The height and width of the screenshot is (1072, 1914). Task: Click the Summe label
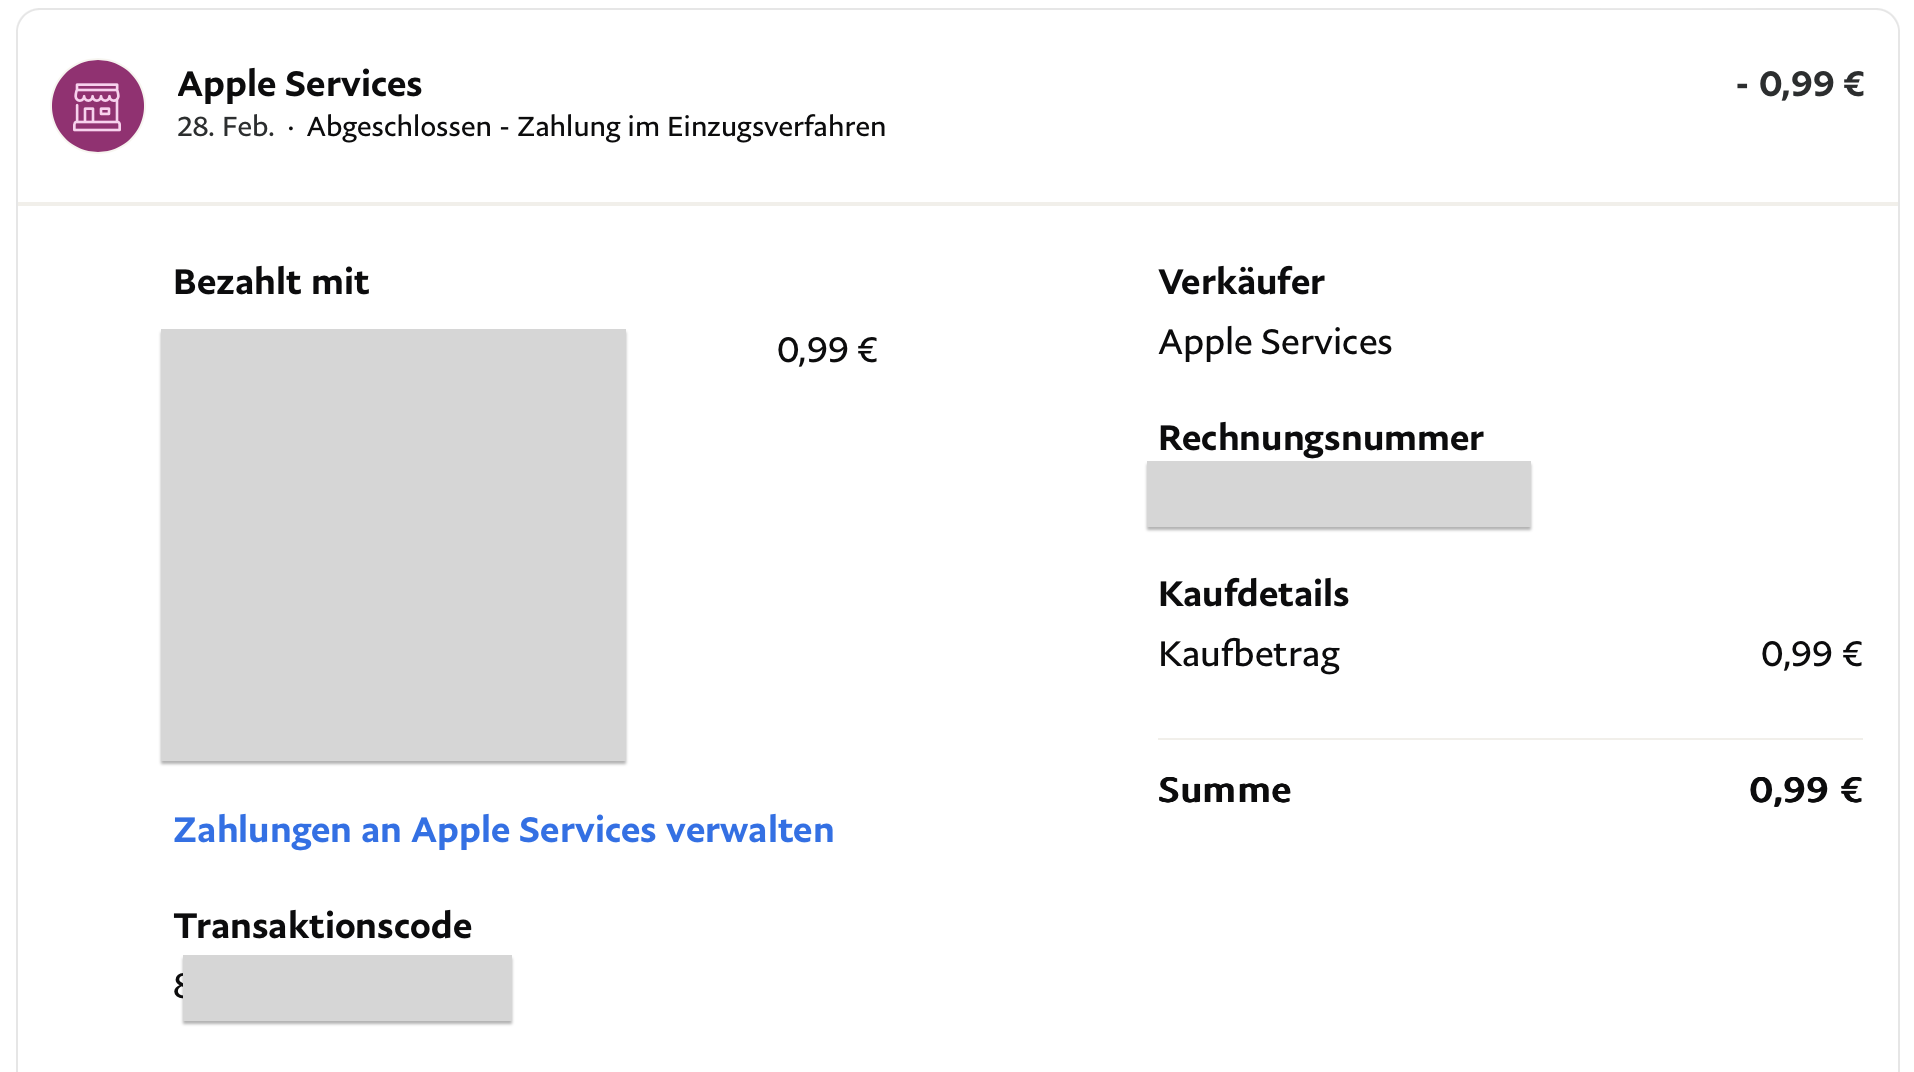[x=1224, y=790]
